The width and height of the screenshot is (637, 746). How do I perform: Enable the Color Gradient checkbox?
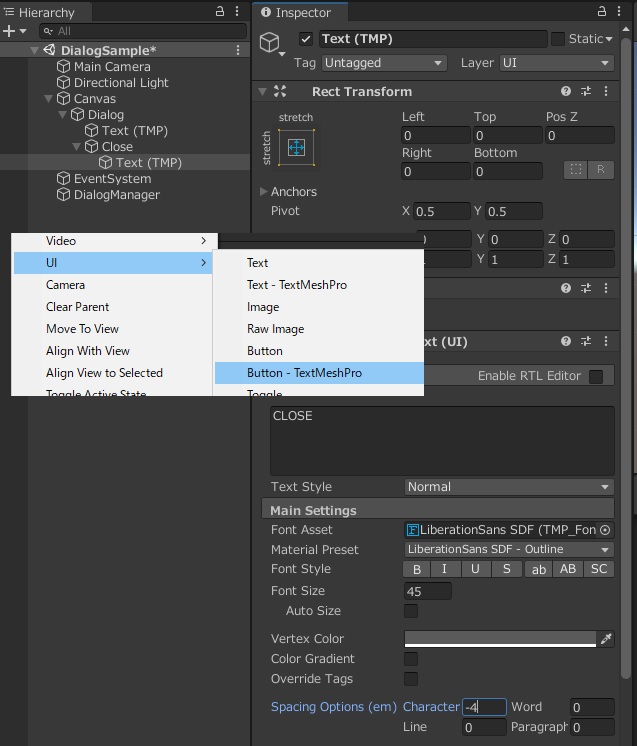[411, 659]
